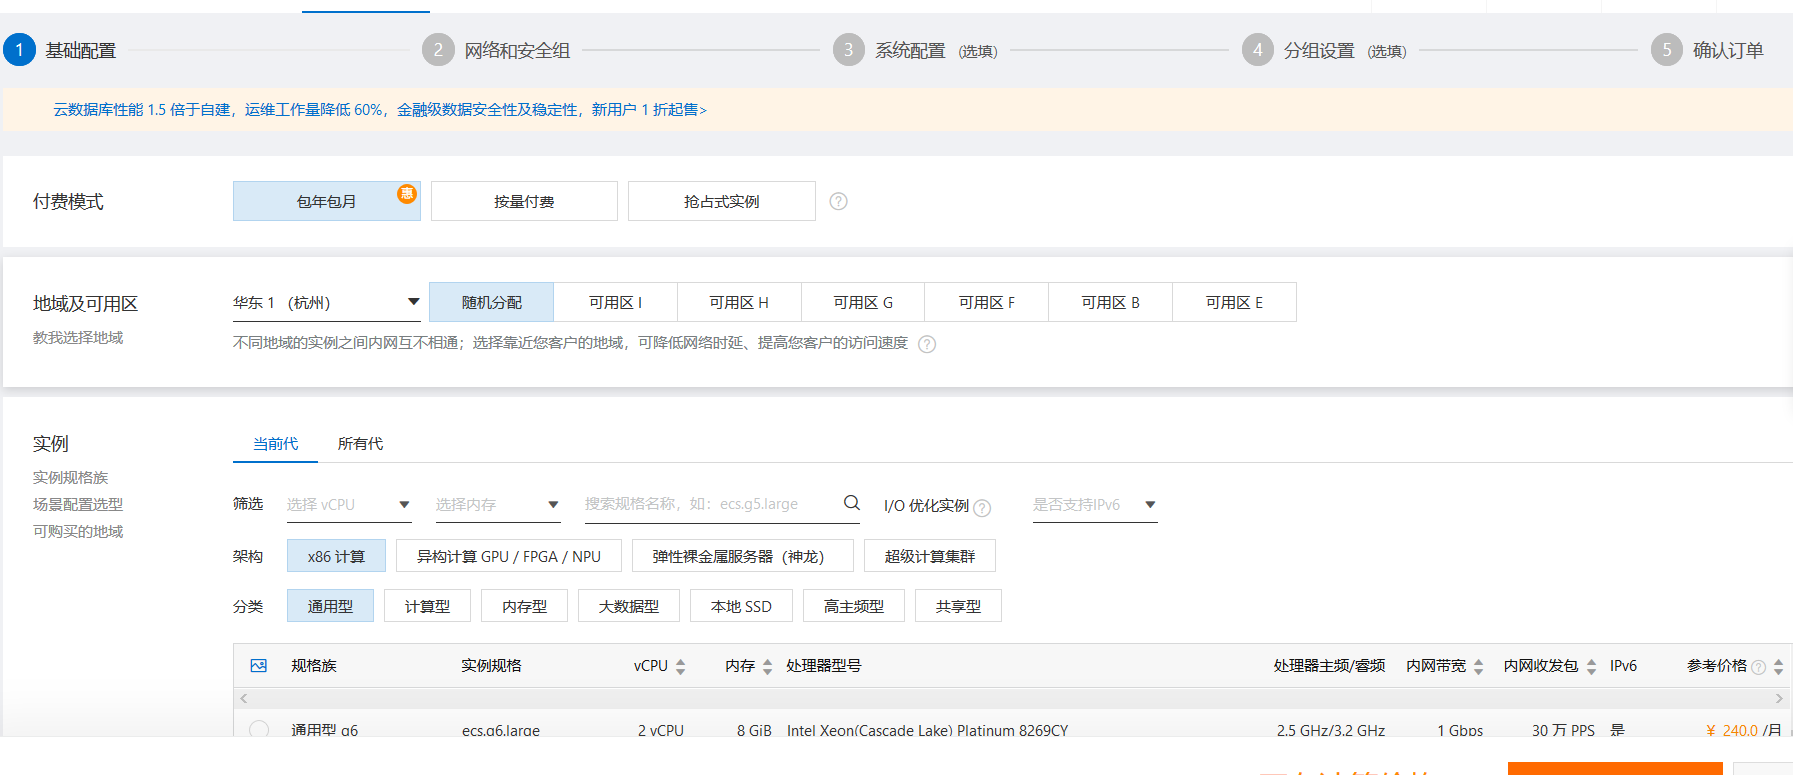Open the 选择内存 dropdown
This screenshot has width=1793, height=775.
tap(497, 504)
